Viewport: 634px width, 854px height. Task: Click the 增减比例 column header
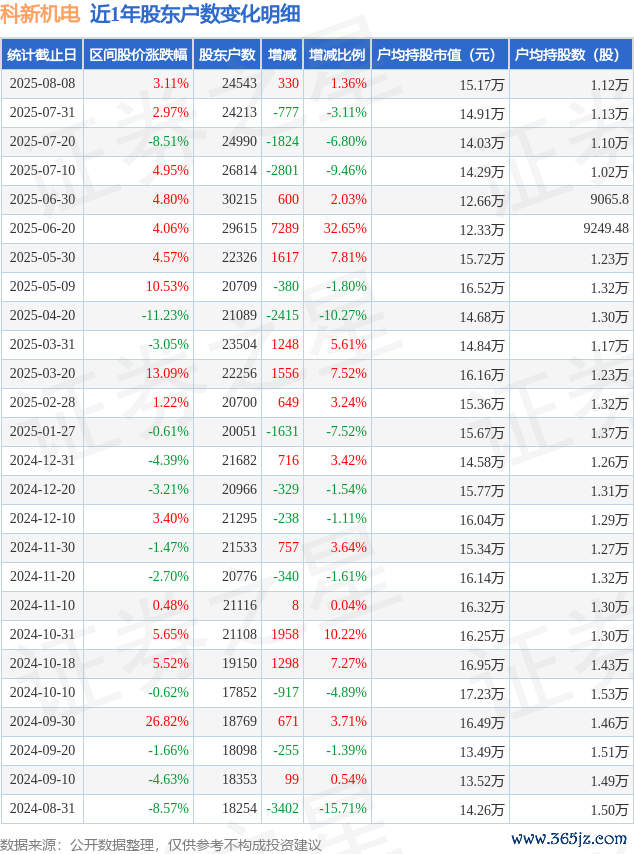point(337,54)
